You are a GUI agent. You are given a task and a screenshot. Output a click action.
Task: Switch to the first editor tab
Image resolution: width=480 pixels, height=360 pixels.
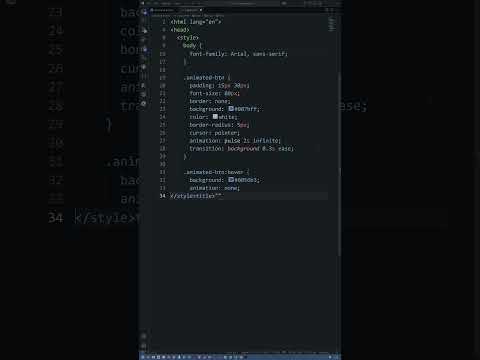coord(161,10)
